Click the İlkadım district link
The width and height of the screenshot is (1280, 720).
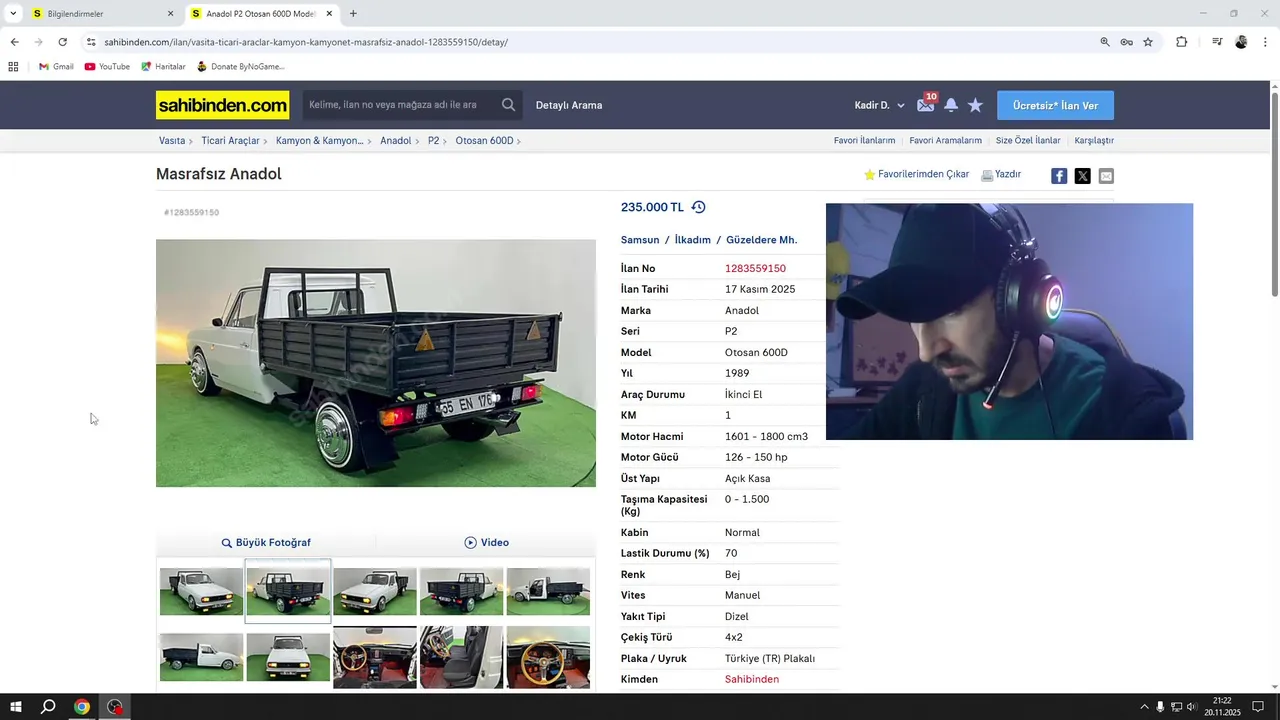pos(692,240)
